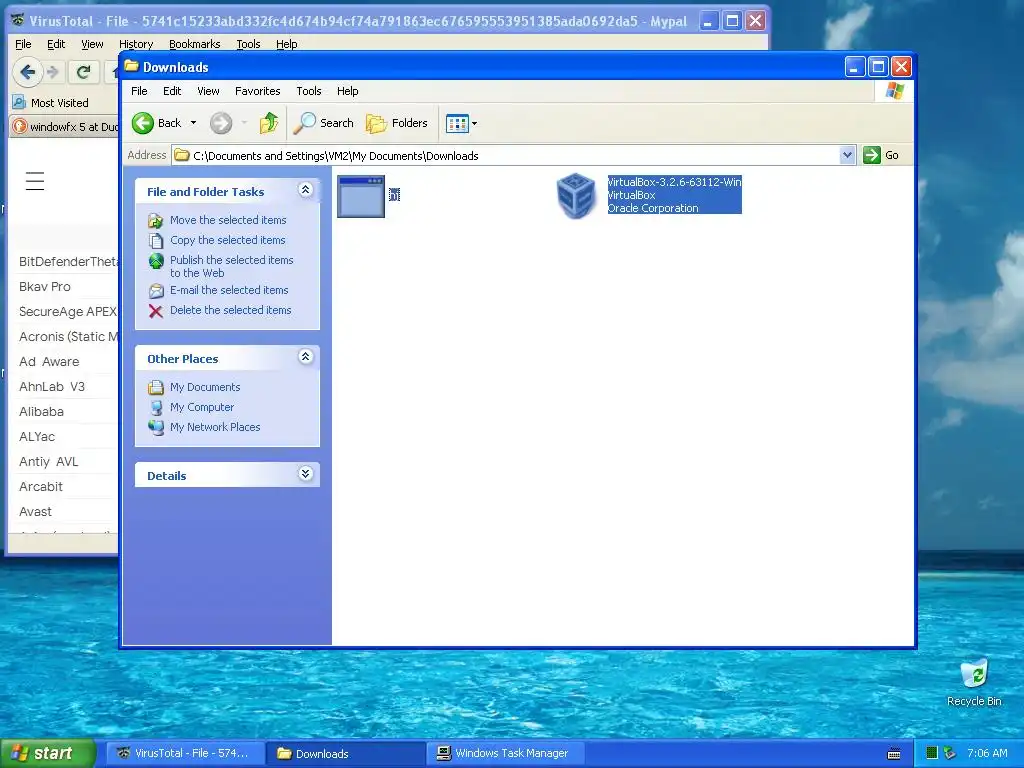
Task: Open Help menu in Downloads window
Action: 347,91
